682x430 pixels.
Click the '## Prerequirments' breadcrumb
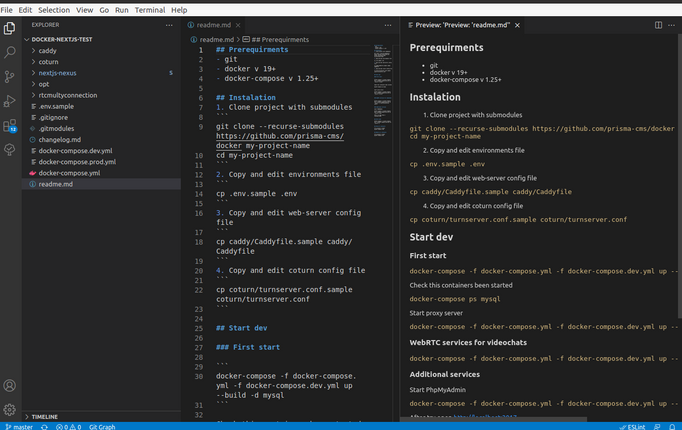coord(280,40)
